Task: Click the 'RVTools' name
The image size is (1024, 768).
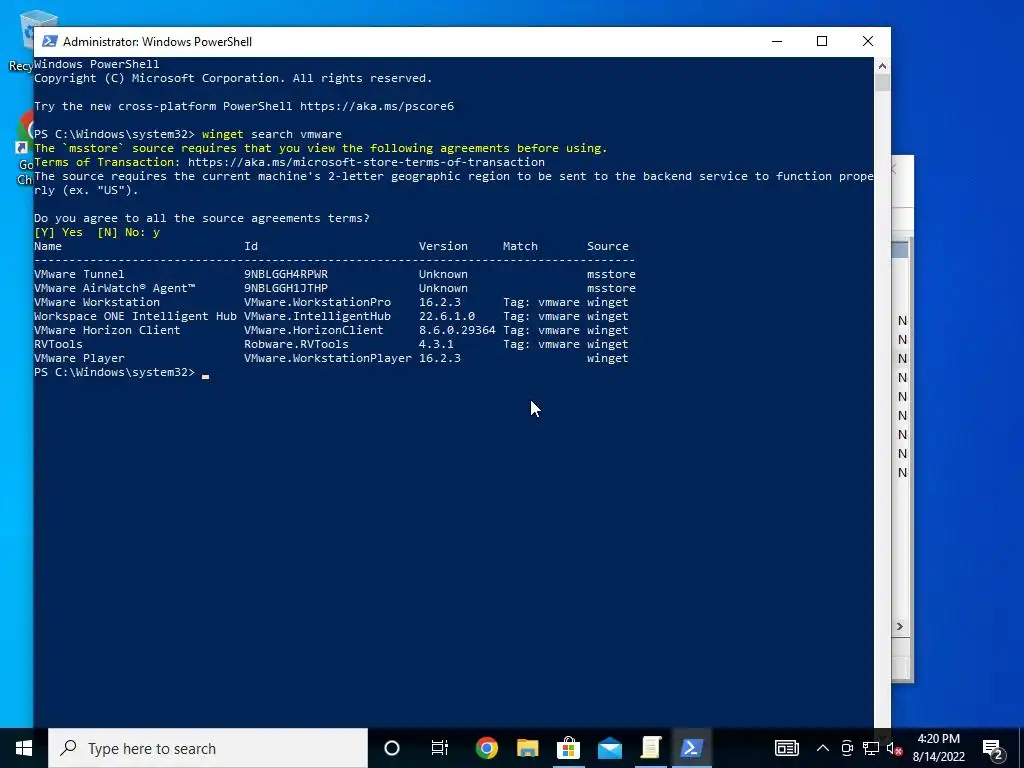Action: [58, 344]
